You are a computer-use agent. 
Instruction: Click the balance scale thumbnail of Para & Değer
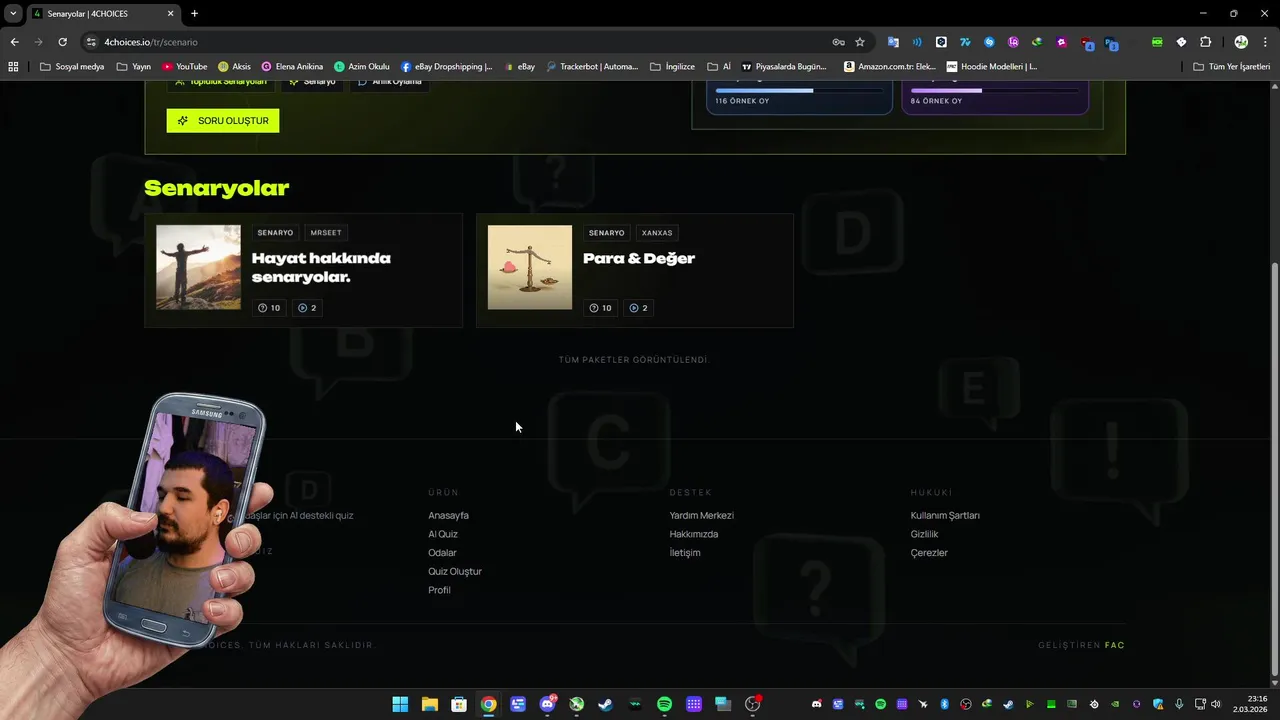point(530,267)
